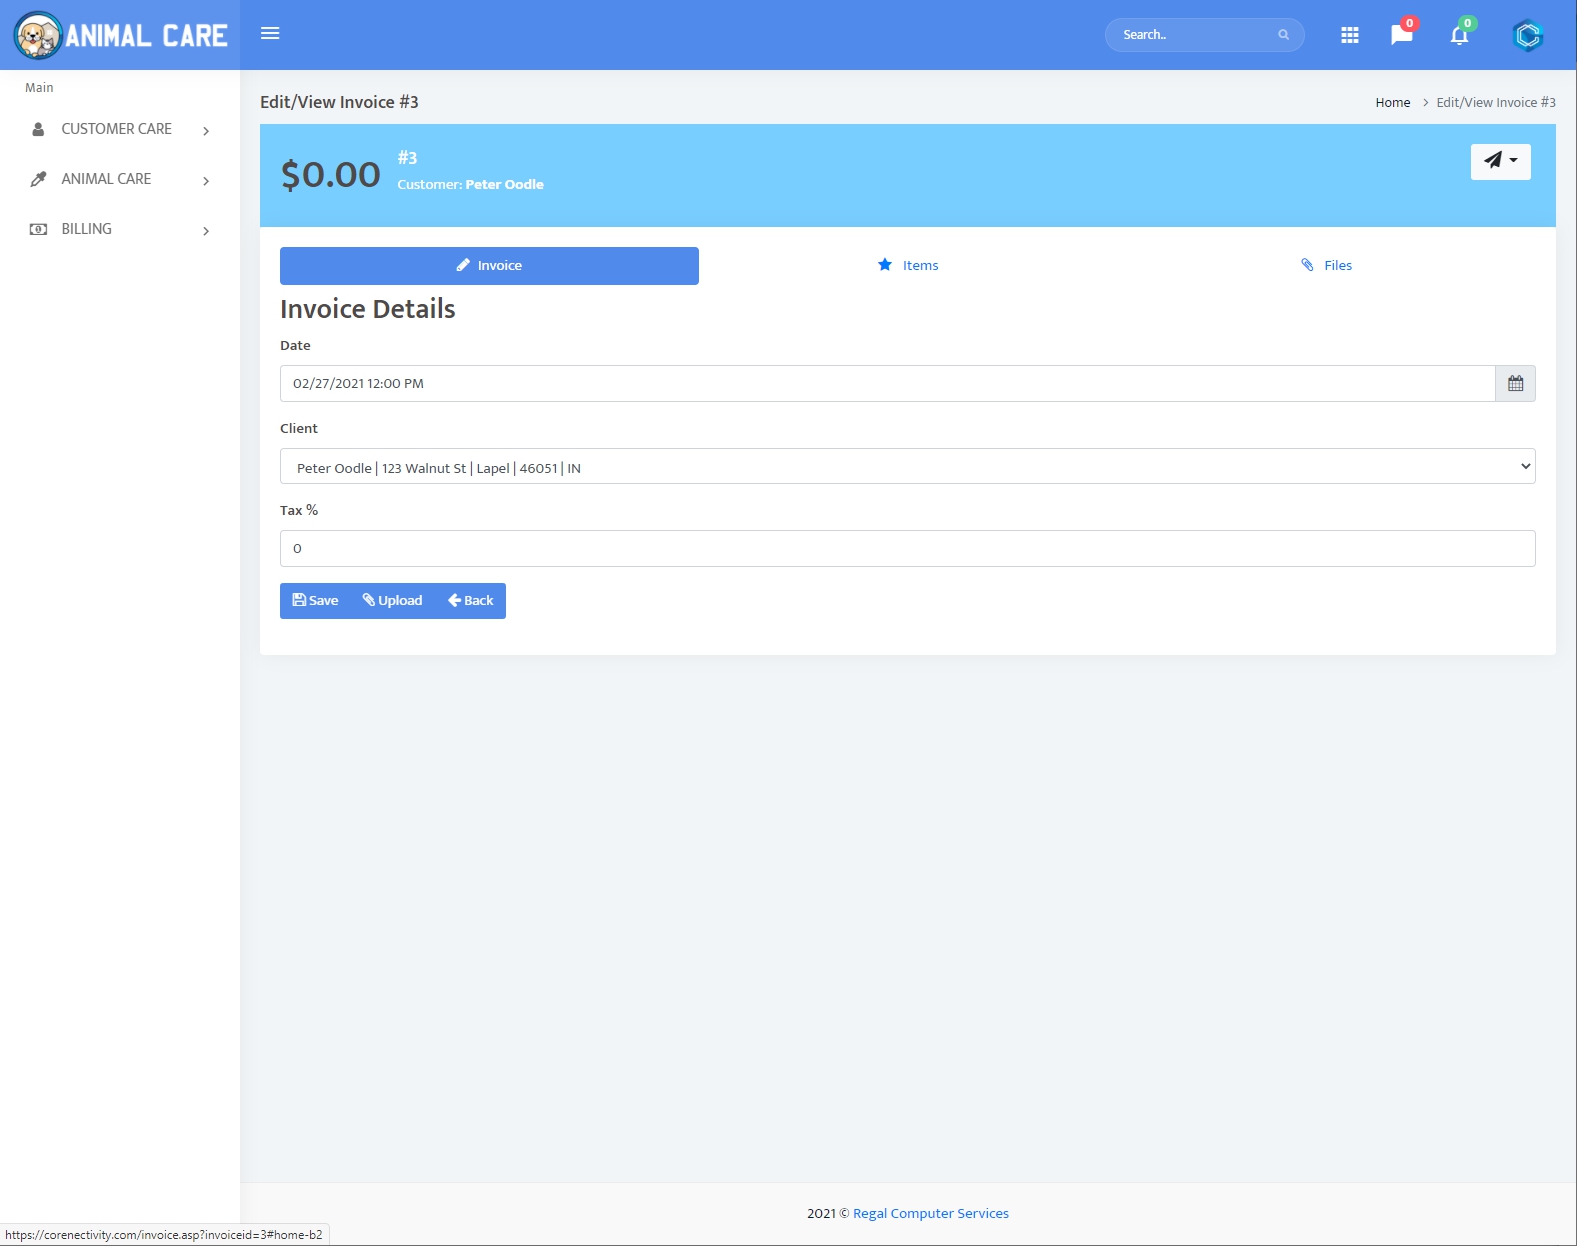Open the date picker calendar icon

pyautogui.click(x=1515, y=383)
